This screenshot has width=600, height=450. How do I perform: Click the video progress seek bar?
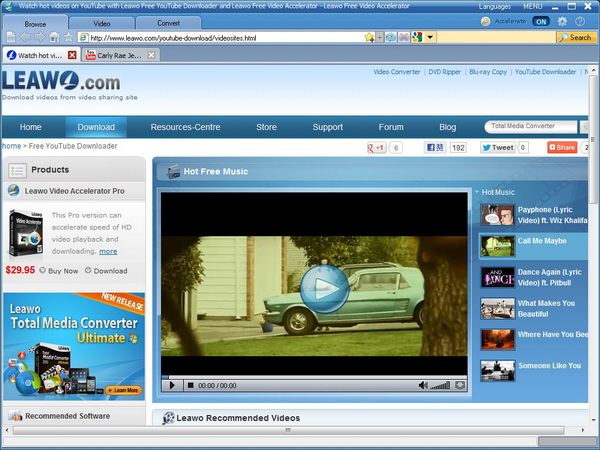(314, 377)
